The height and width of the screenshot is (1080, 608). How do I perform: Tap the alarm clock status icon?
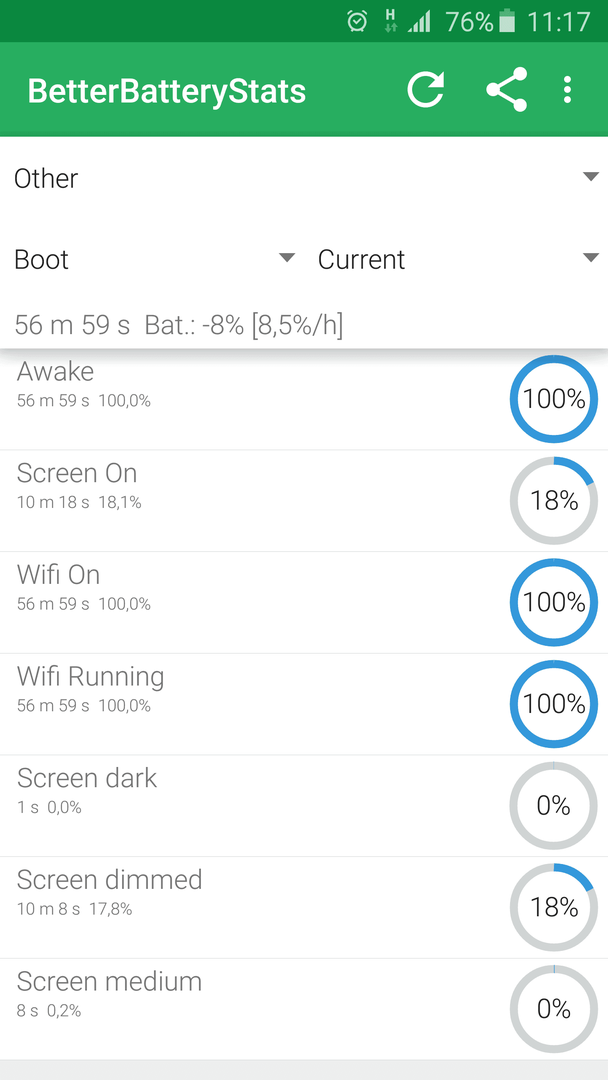357,21
